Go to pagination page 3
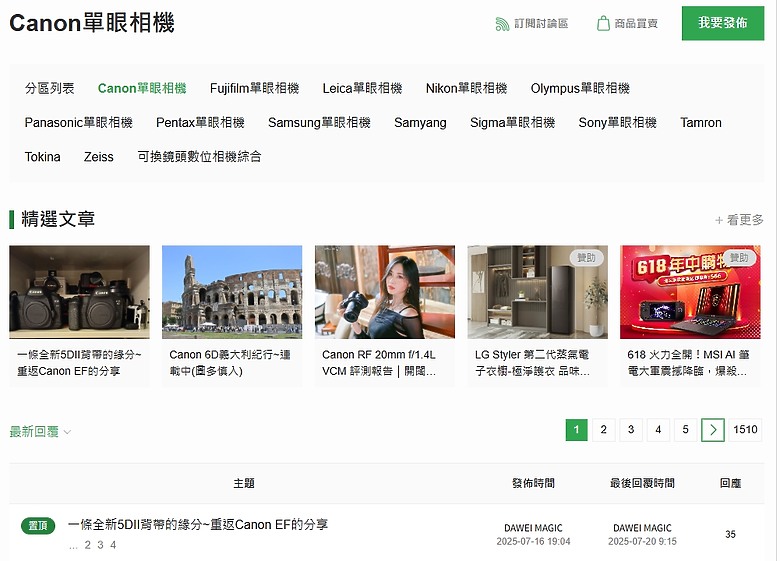This screenshot has height=561, width=780. coord(631,430)
